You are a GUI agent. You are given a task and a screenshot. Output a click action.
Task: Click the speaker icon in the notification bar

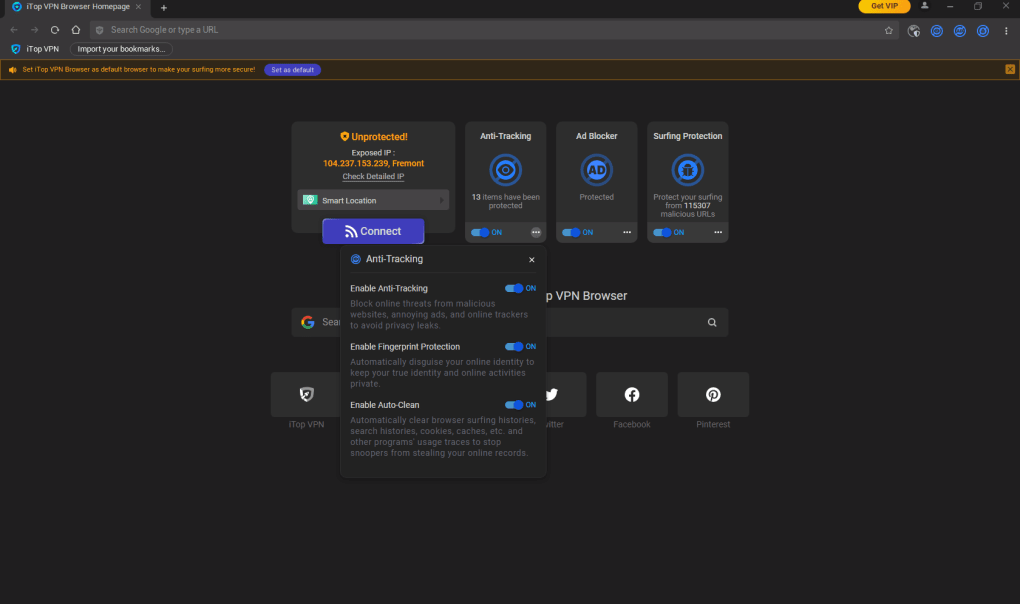[x=12, y=70]
